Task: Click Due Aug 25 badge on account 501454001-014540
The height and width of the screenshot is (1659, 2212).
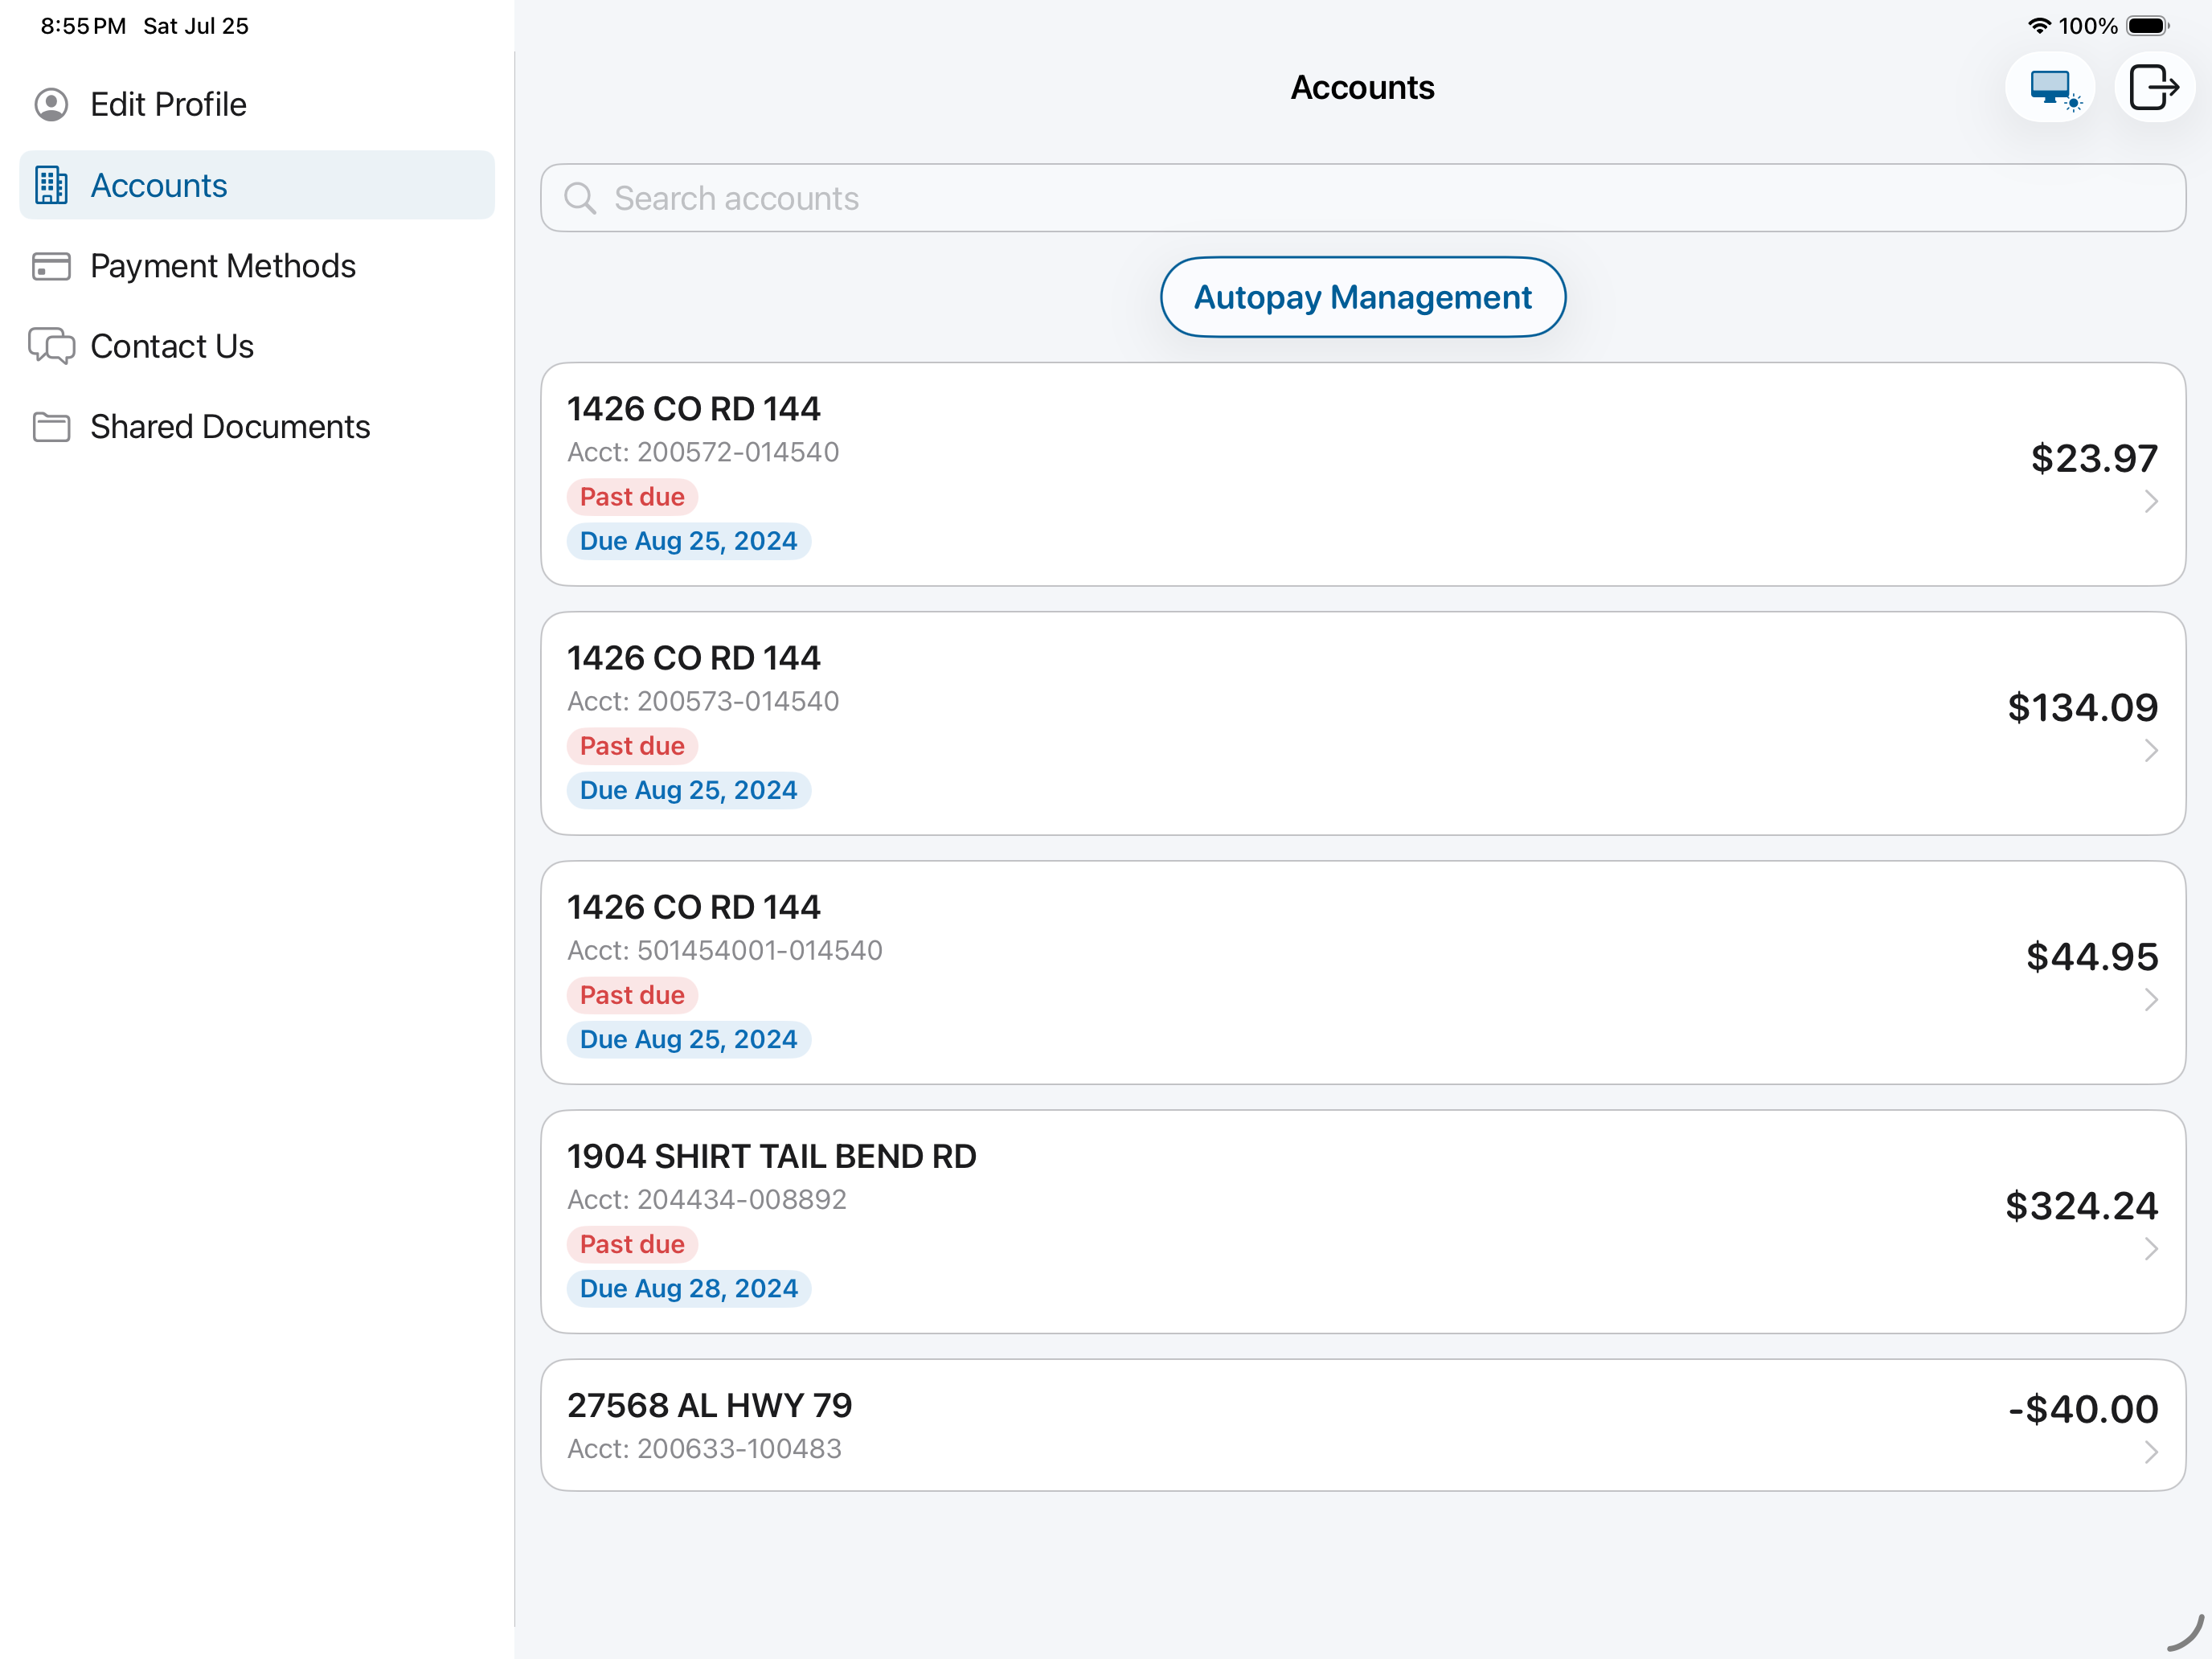Action: click(689, 1039)
